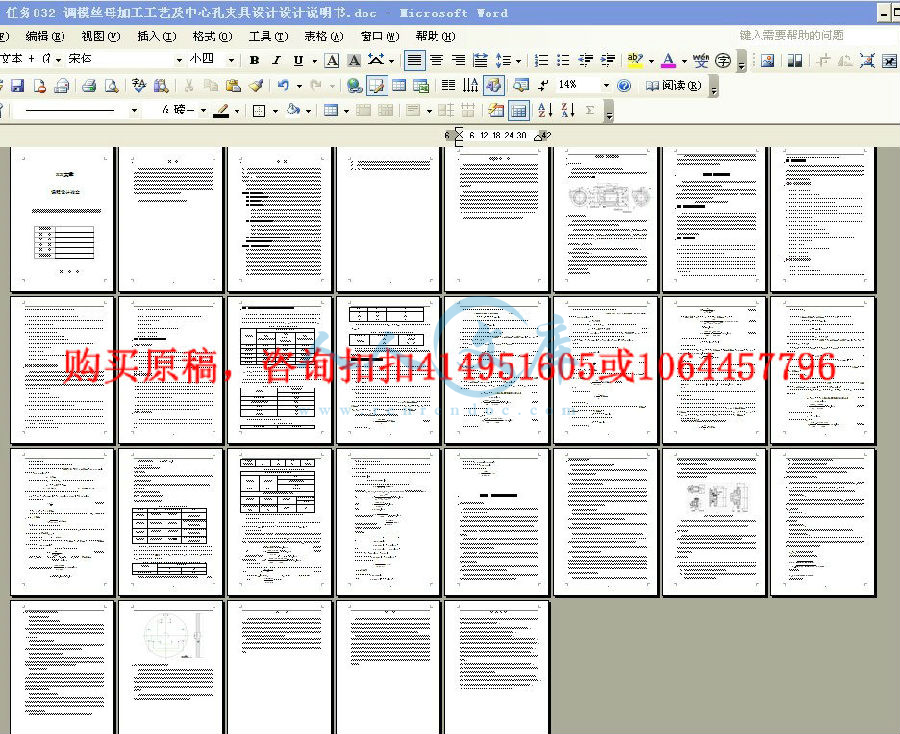Toggle the Drawing toolbar button

[494, 86]
